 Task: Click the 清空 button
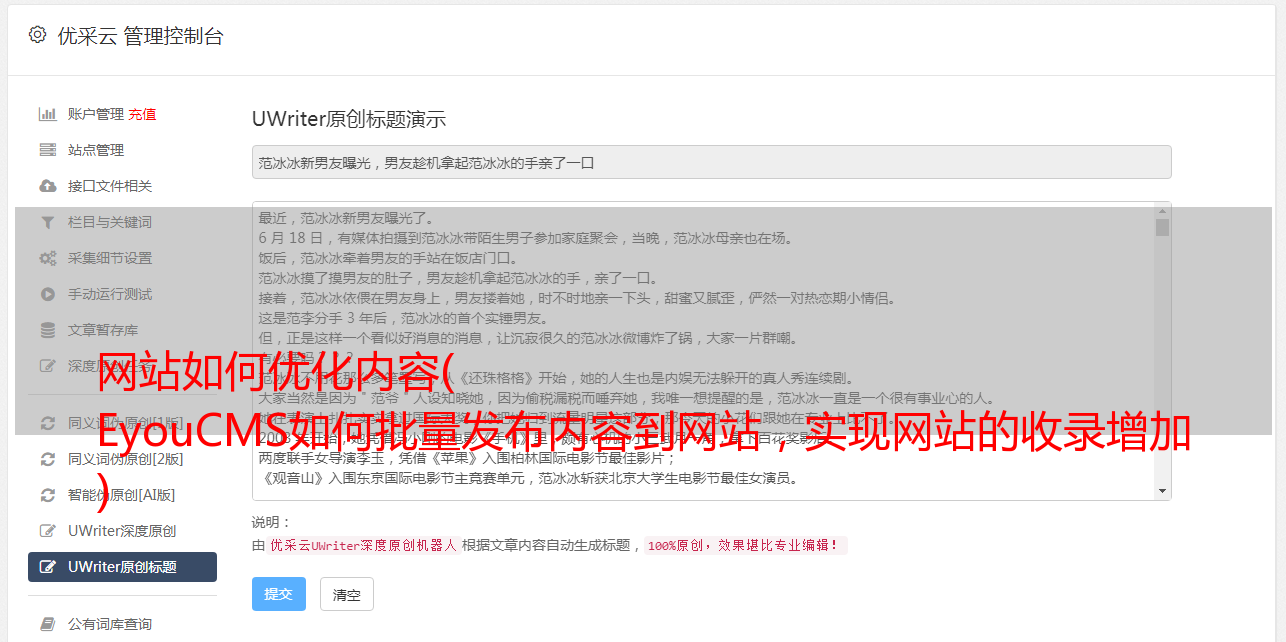click(346, 594)
